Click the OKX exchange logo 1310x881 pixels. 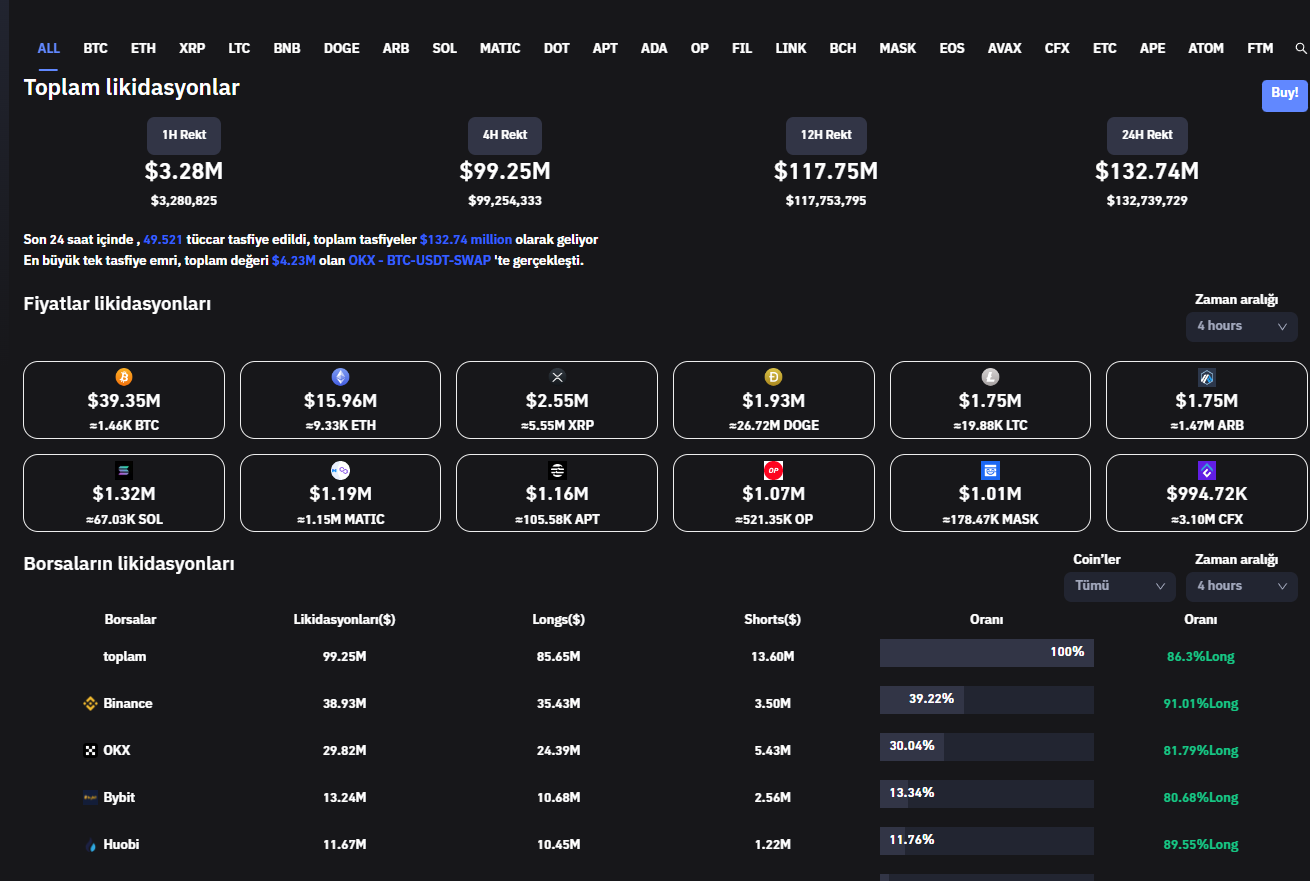point(90,750)
